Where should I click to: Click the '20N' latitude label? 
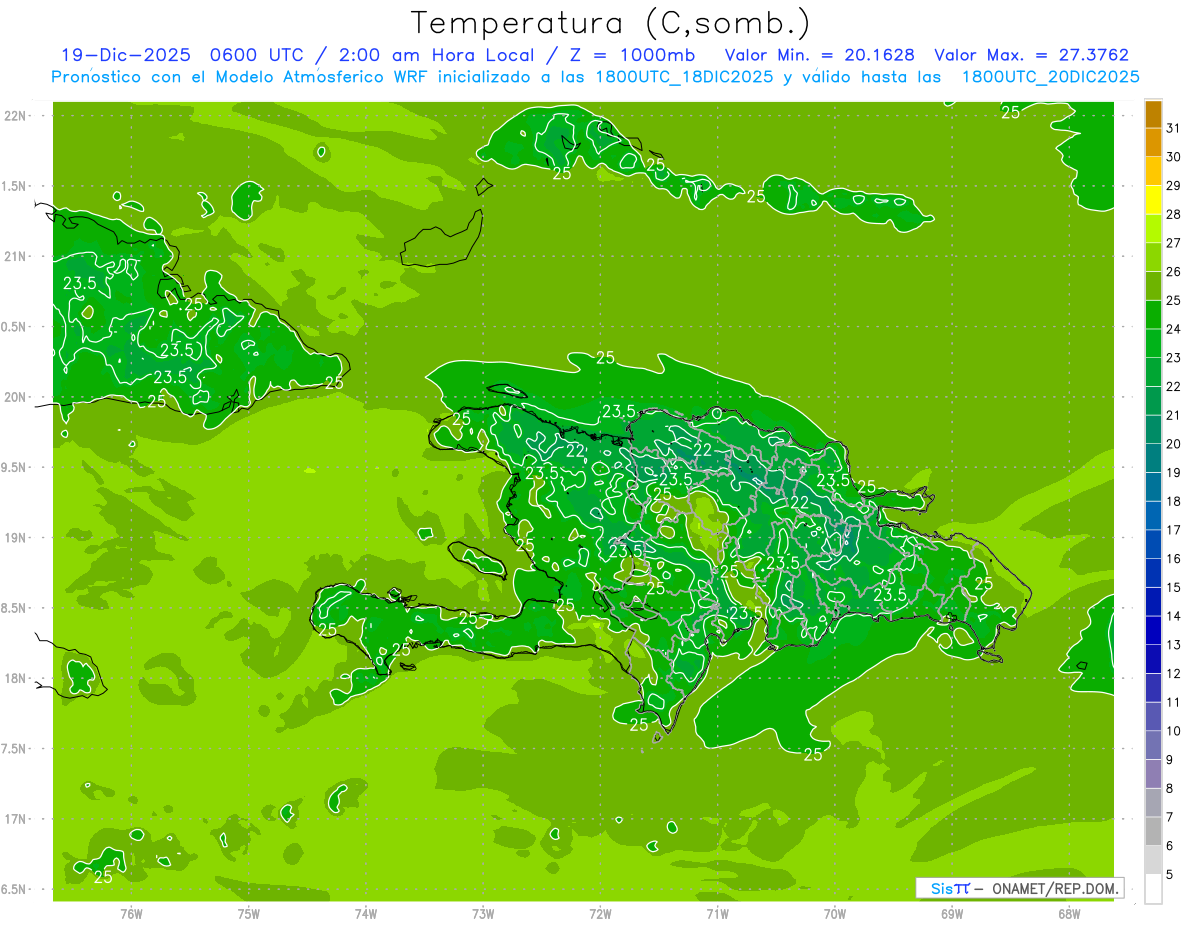pyautogui.click(x=16, y=397)
